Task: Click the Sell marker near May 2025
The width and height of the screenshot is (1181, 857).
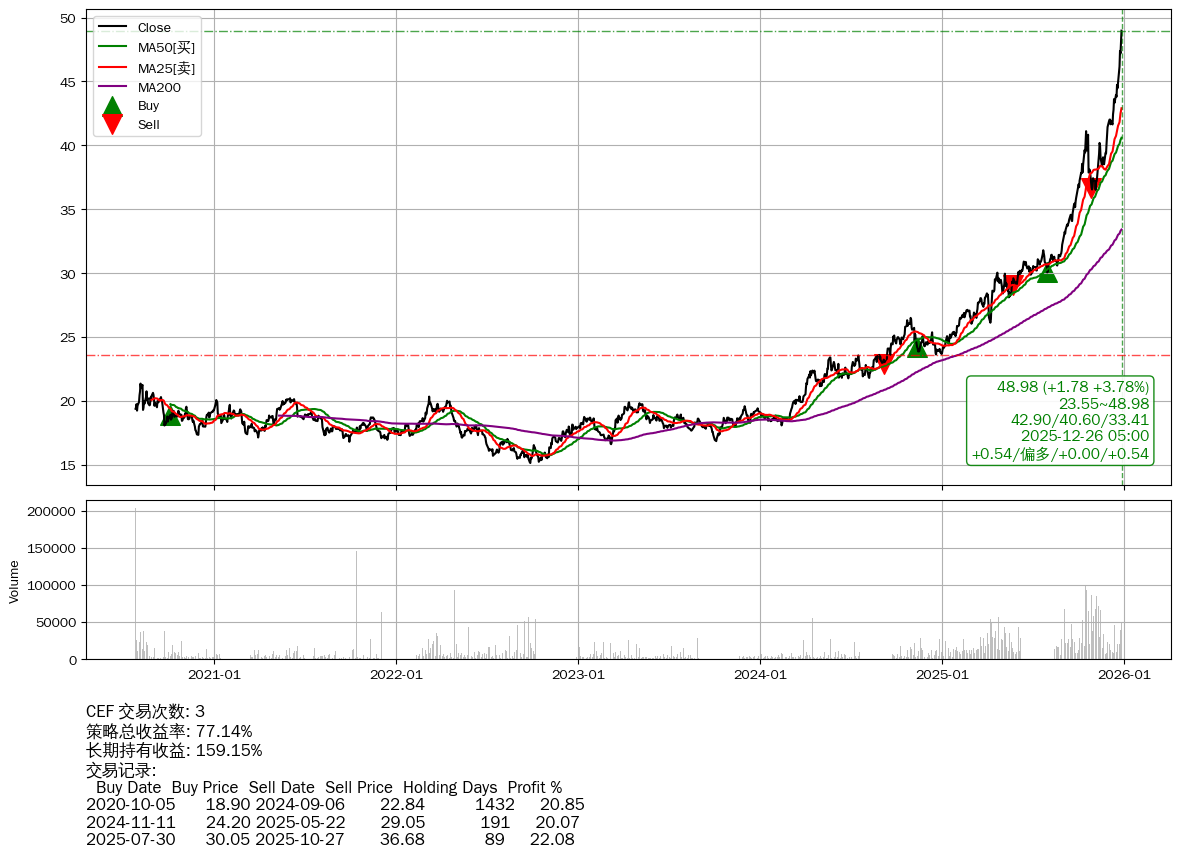Action: (1012, 285)
